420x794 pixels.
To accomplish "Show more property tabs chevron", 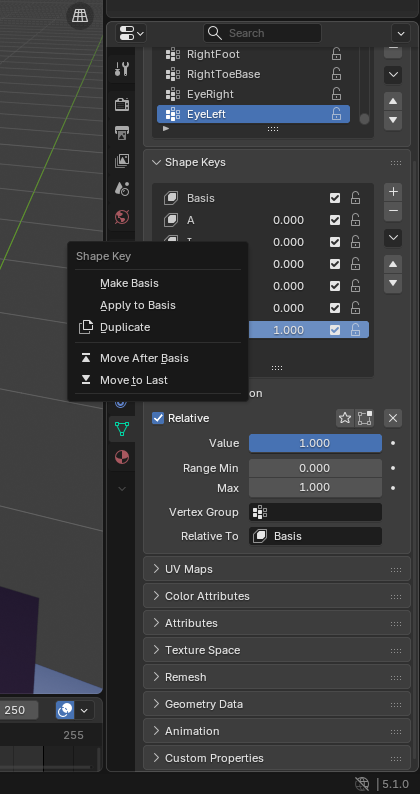I will coord(122,489).
